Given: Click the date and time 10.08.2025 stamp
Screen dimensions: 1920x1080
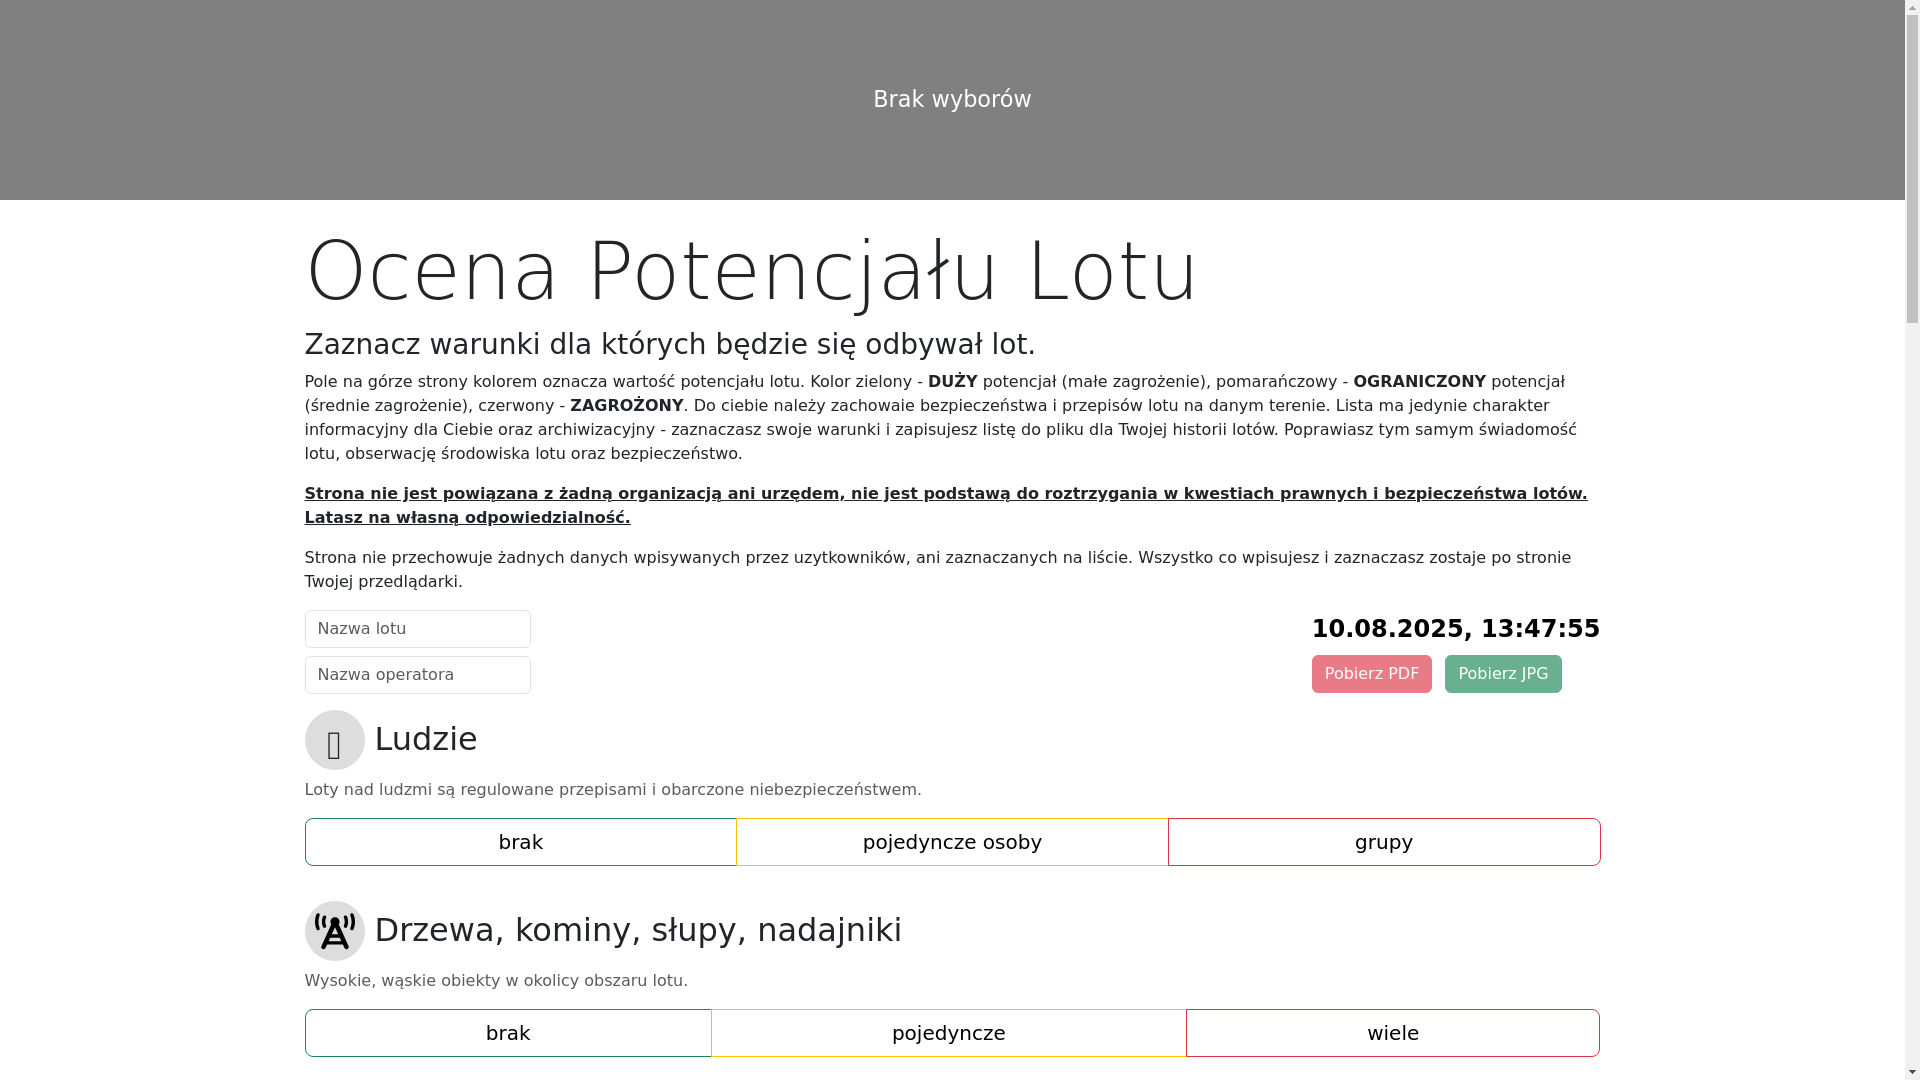Looking at the screenshot, I should pos(1456,629).
